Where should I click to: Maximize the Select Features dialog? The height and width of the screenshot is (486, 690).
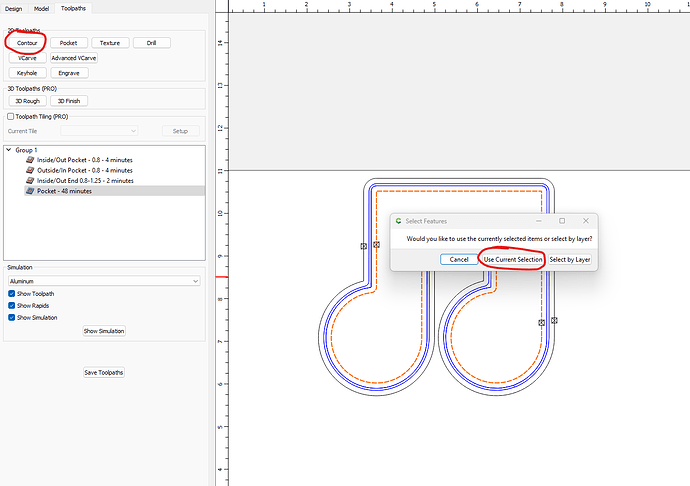point(562,221)
